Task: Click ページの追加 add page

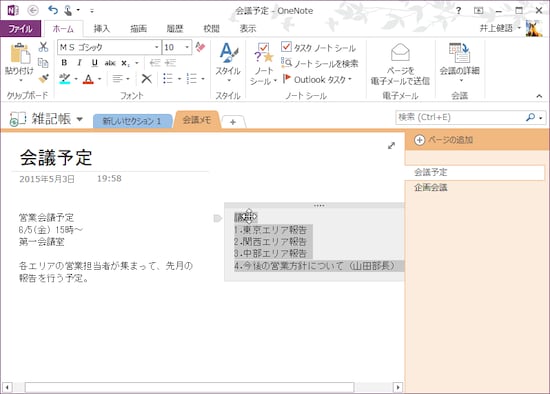Action: 443,140
